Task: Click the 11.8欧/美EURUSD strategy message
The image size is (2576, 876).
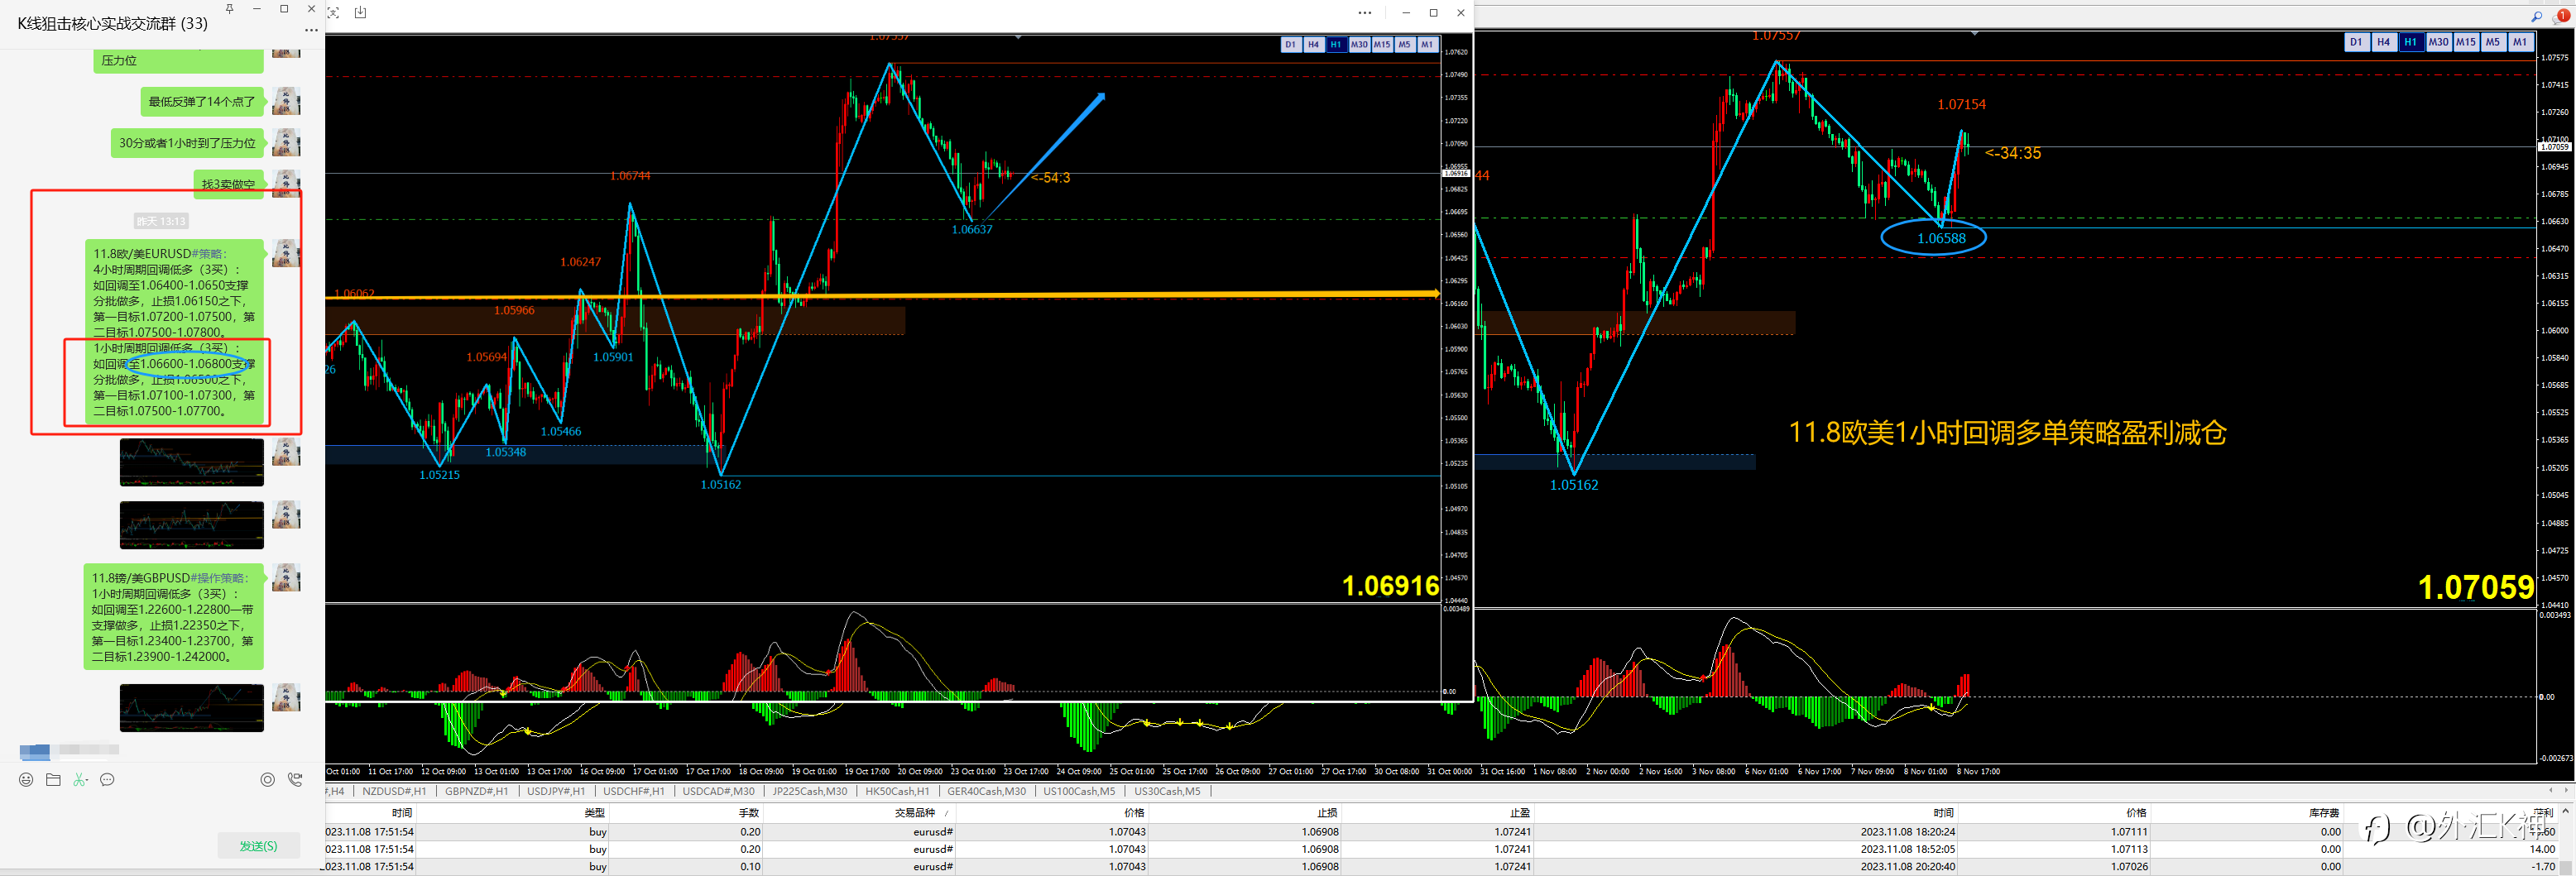Action: [x=174, y=332]
